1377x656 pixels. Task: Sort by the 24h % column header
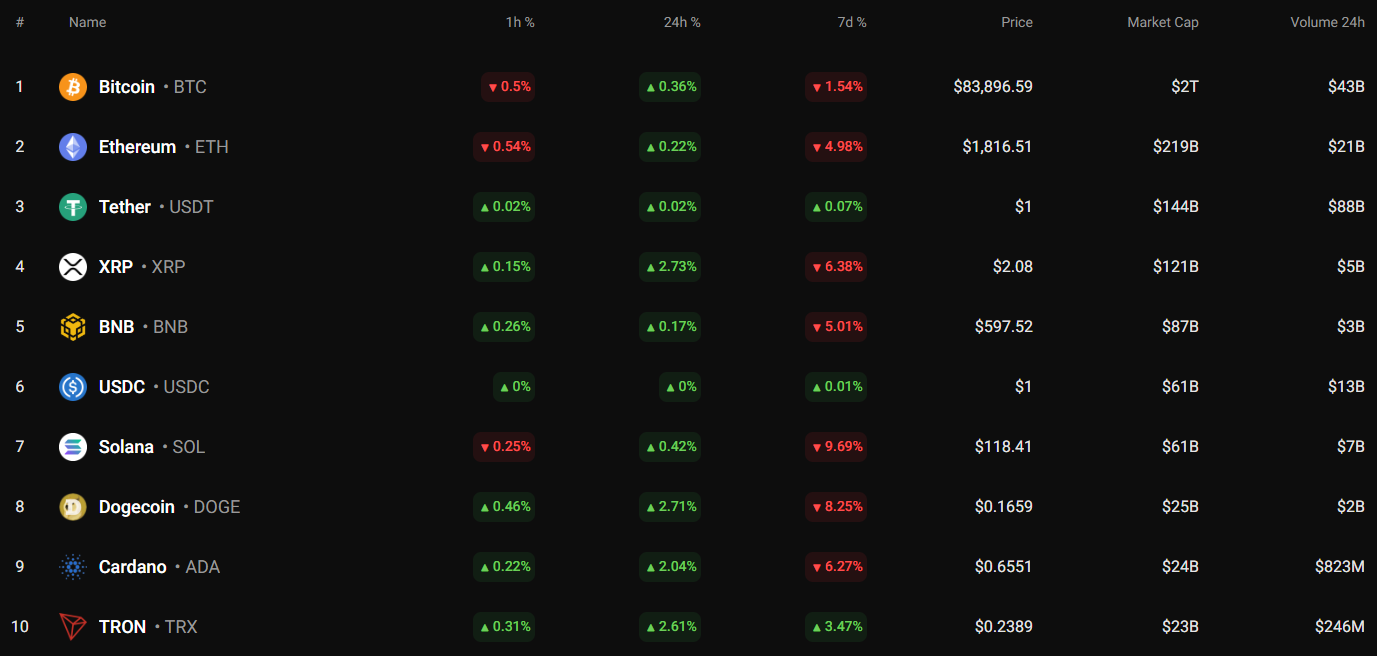(x=682, y=22)
